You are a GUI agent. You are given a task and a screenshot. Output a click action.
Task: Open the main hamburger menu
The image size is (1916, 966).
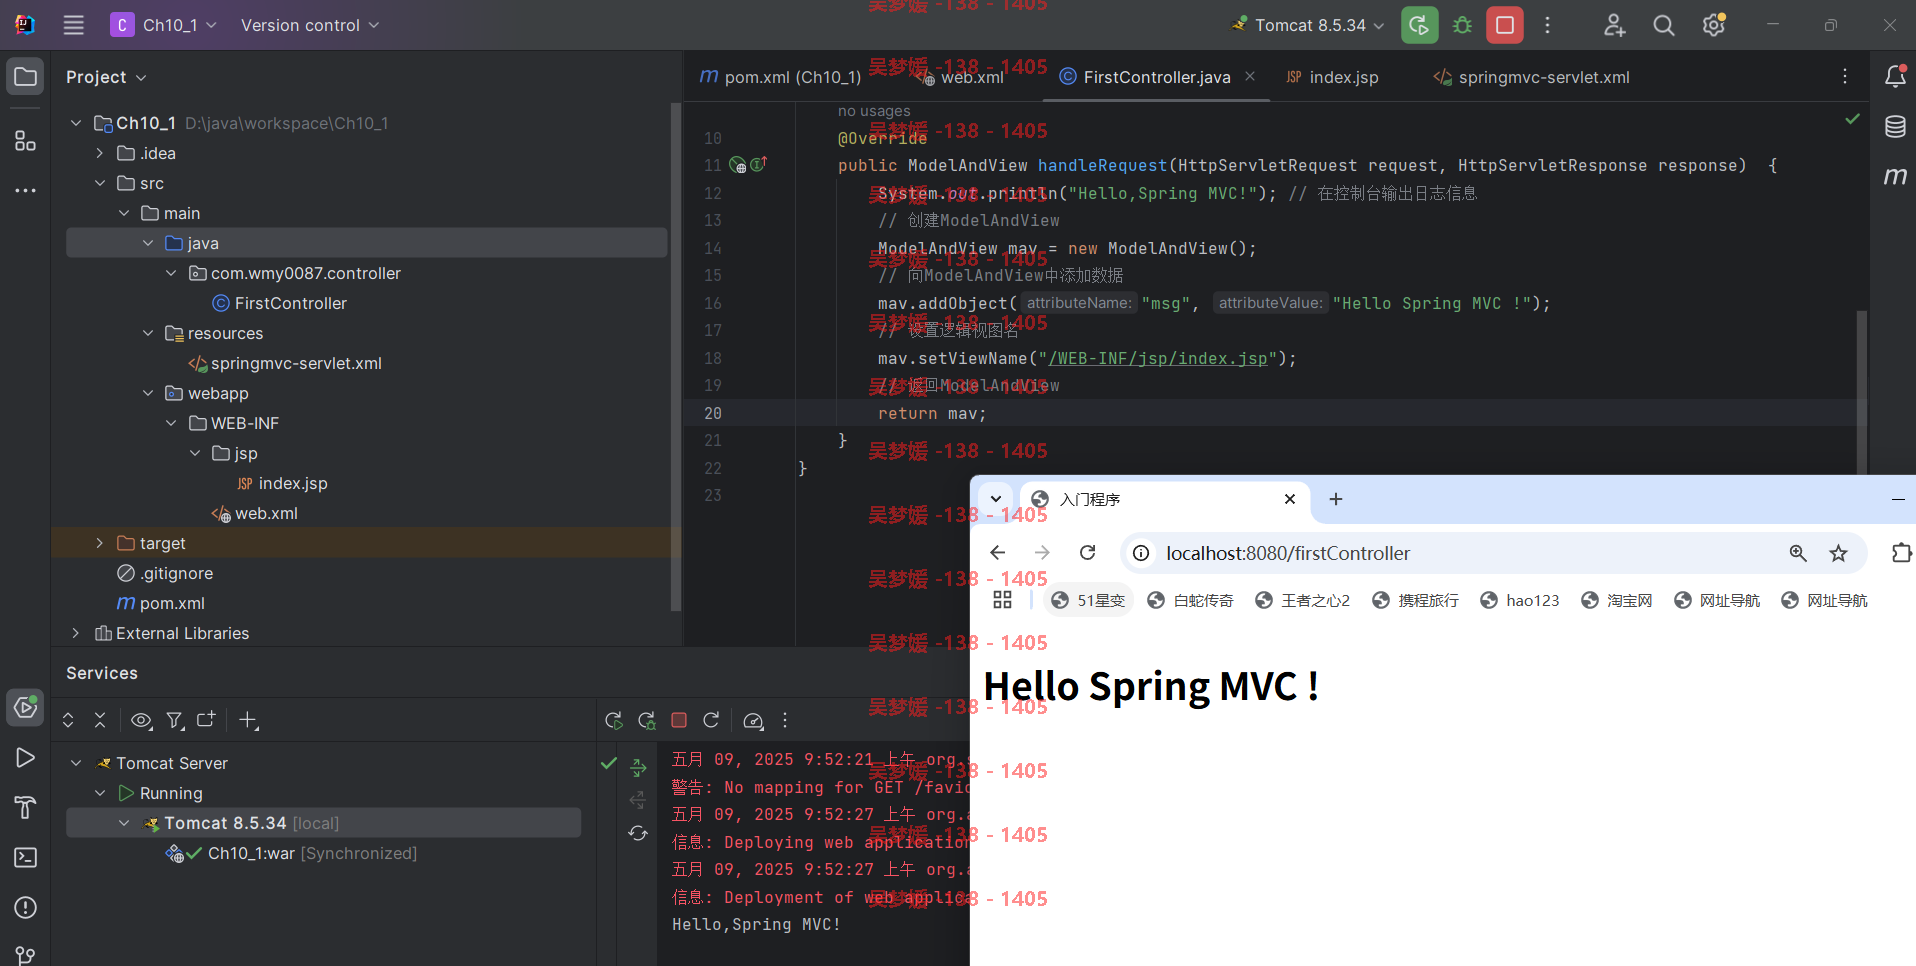[74, 25]
